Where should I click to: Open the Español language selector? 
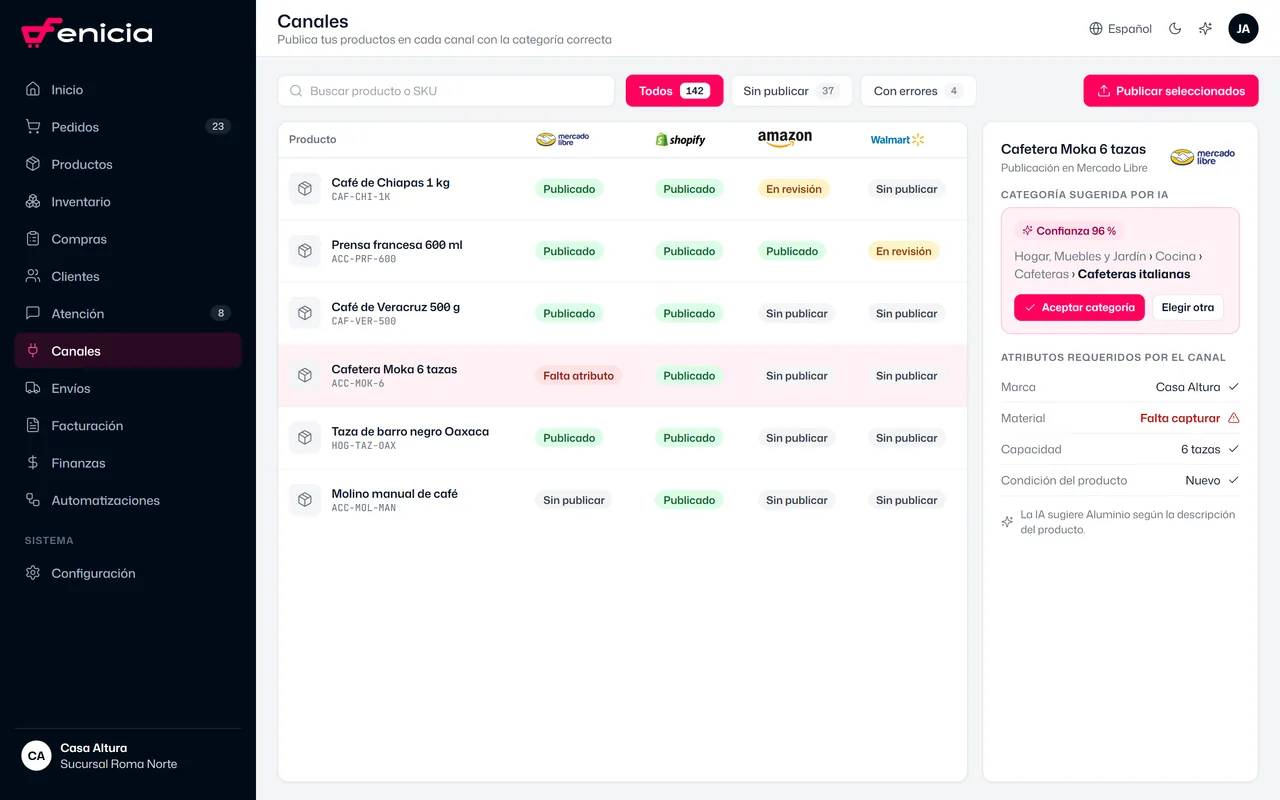point(1120,29)
